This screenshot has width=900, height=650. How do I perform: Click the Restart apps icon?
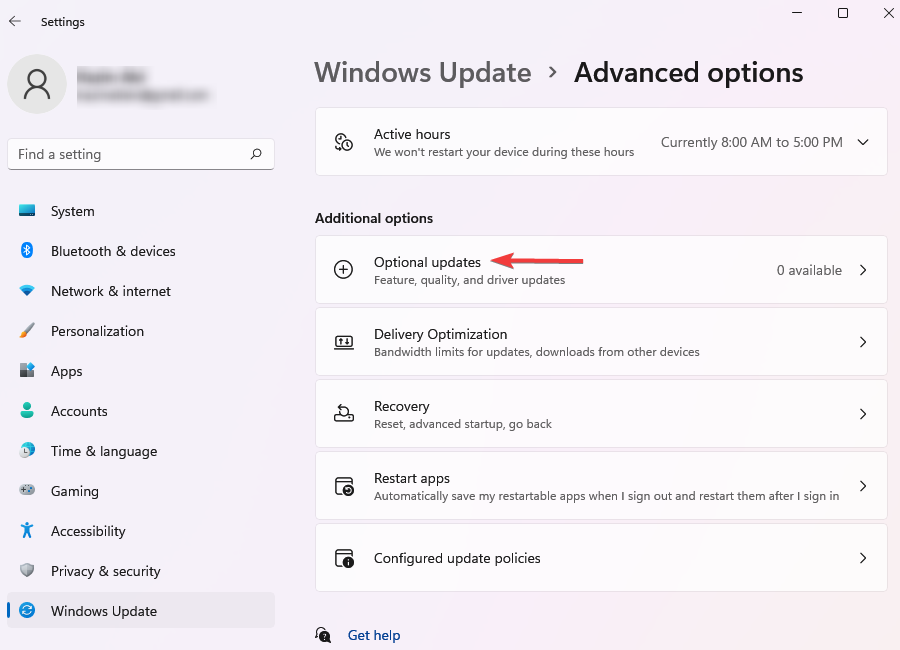(344, 486)
